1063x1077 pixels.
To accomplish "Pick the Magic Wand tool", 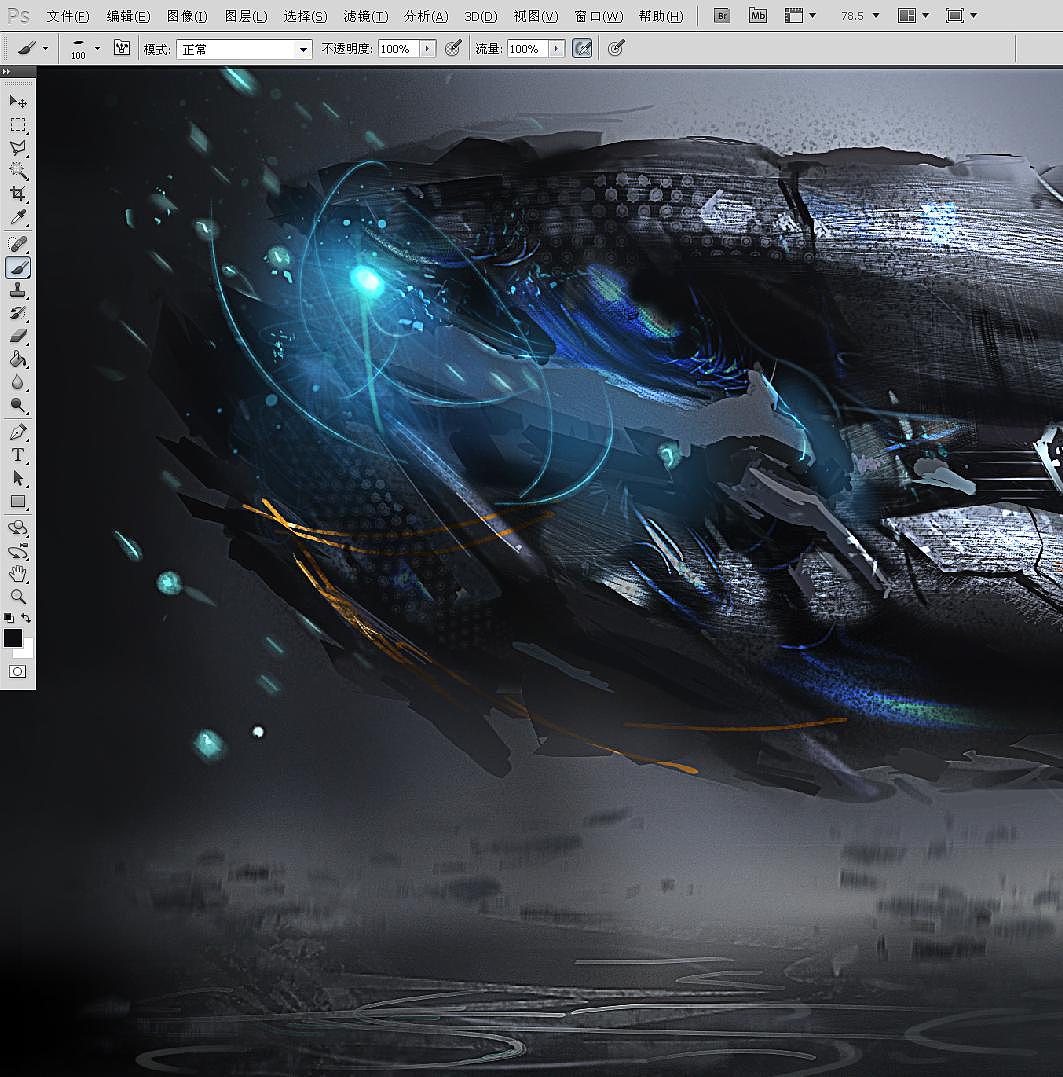I will 18,171.
